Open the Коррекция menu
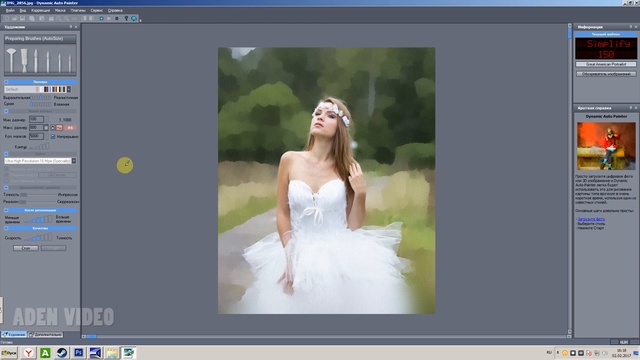Image resolution: width=640 pixels, height=360 pixels. pyautogui.click(x=40, y=10)
